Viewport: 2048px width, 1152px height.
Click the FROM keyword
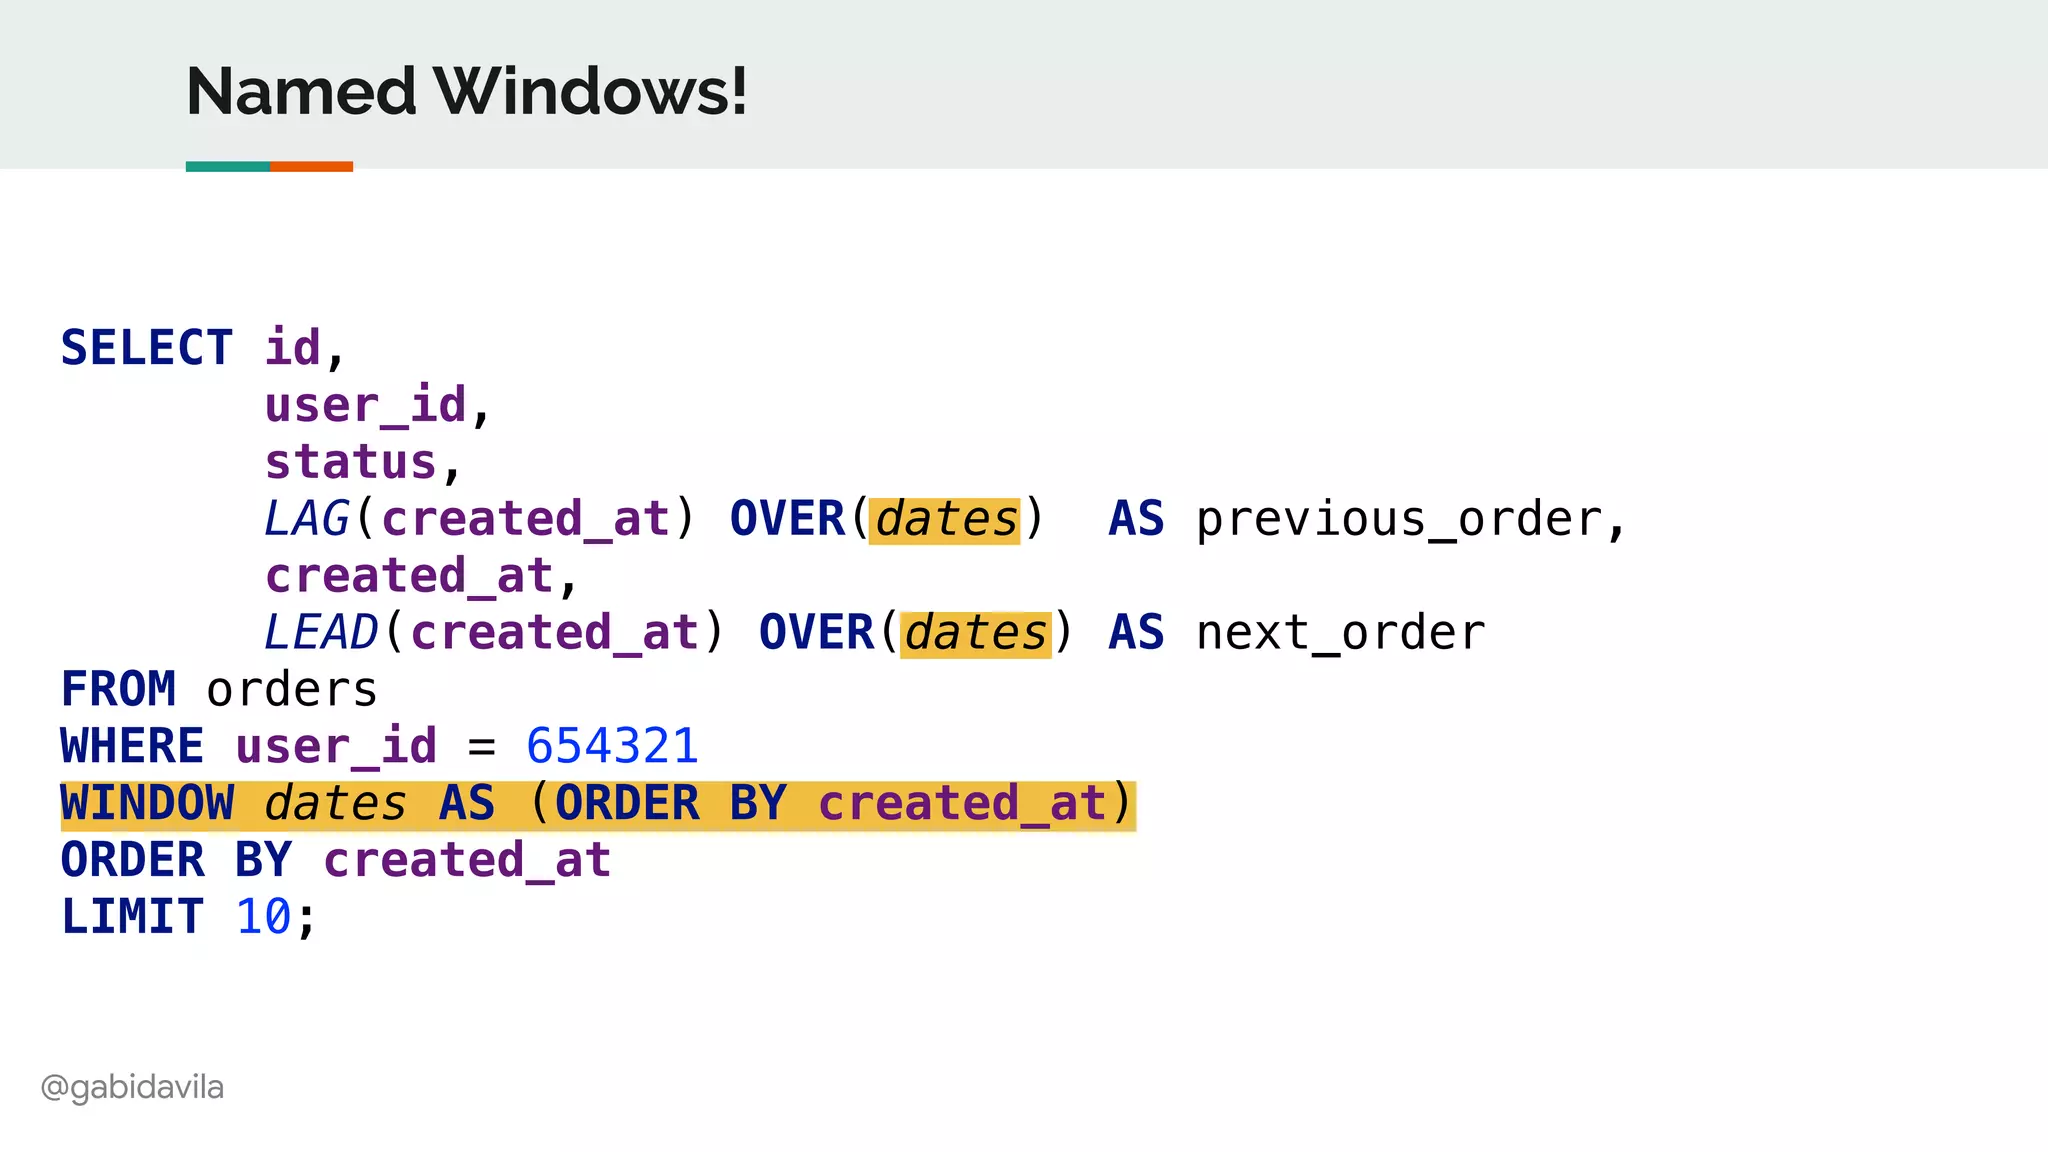click(x=118, y=690)
